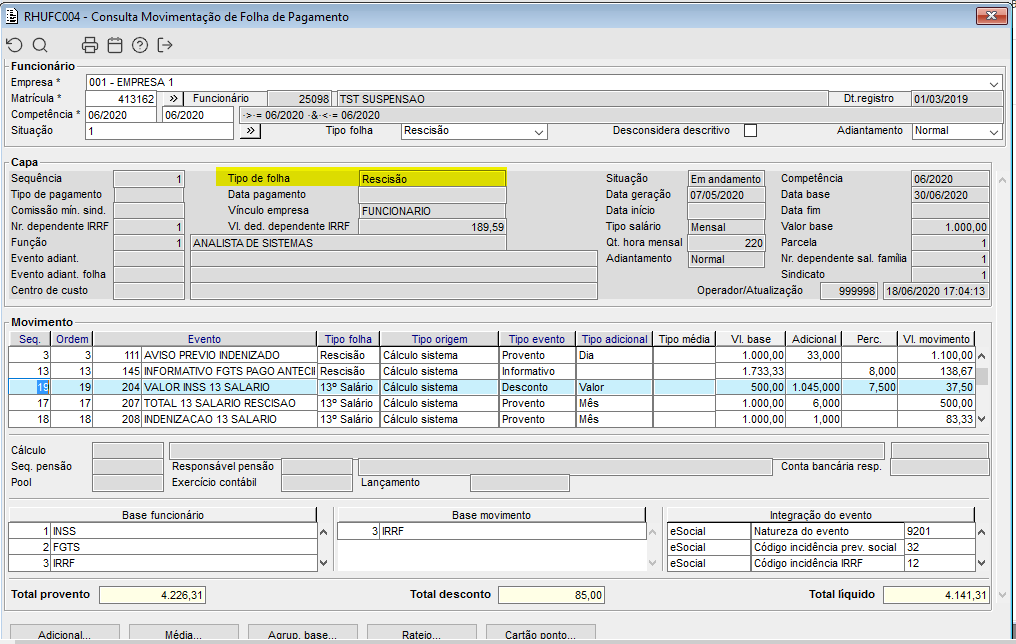Click the printer icon in toolbar

90,45
